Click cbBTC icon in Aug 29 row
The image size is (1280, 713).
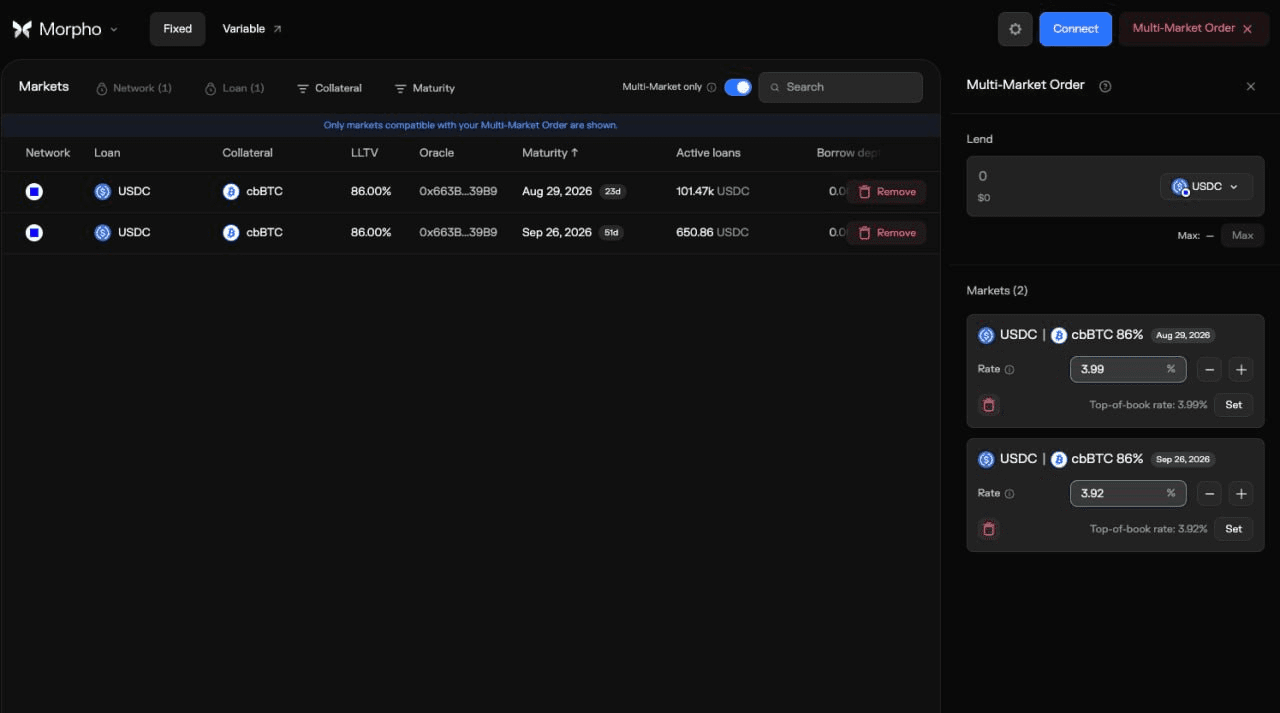(x=231, y=191)
